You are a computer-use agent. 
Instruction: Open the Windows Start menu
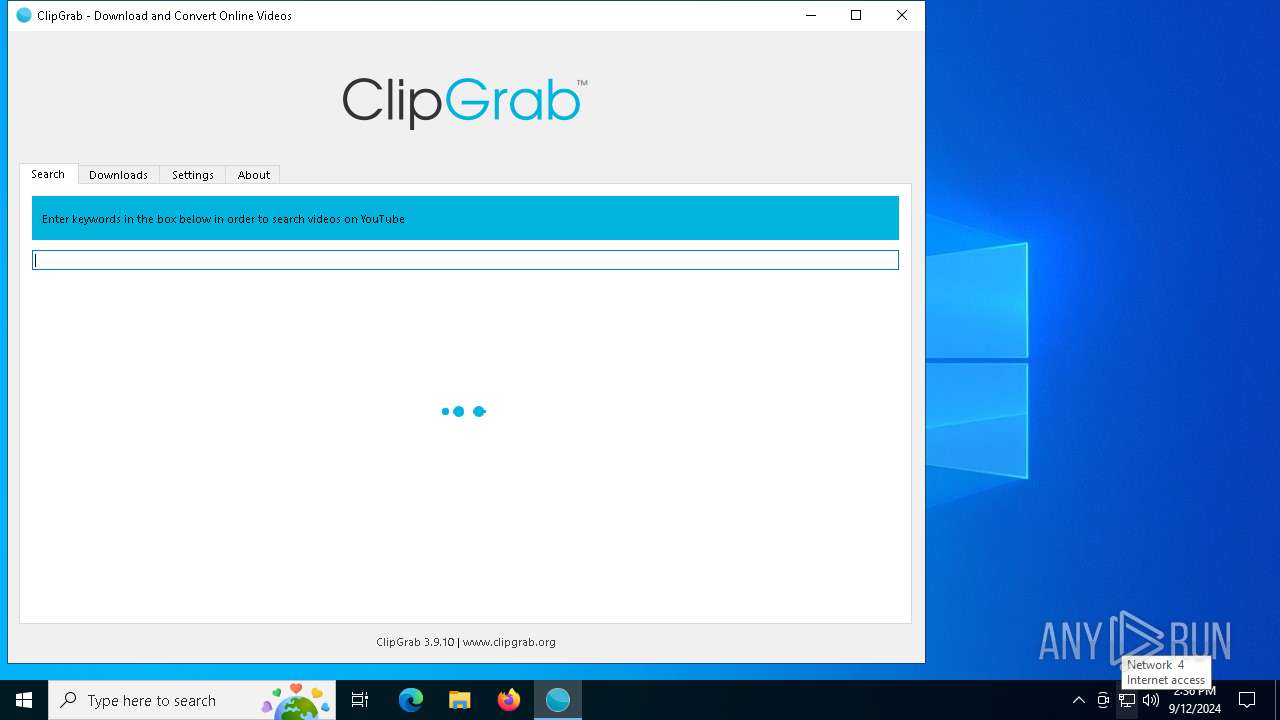pyautogui.click(x=24, y=700)
